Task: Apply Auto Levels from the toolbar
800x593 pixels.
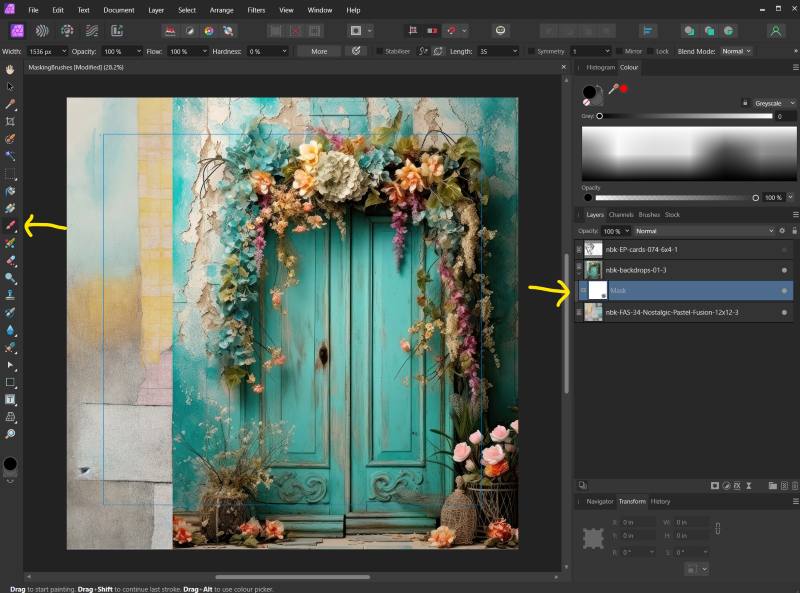Action: tap(170, 31)
